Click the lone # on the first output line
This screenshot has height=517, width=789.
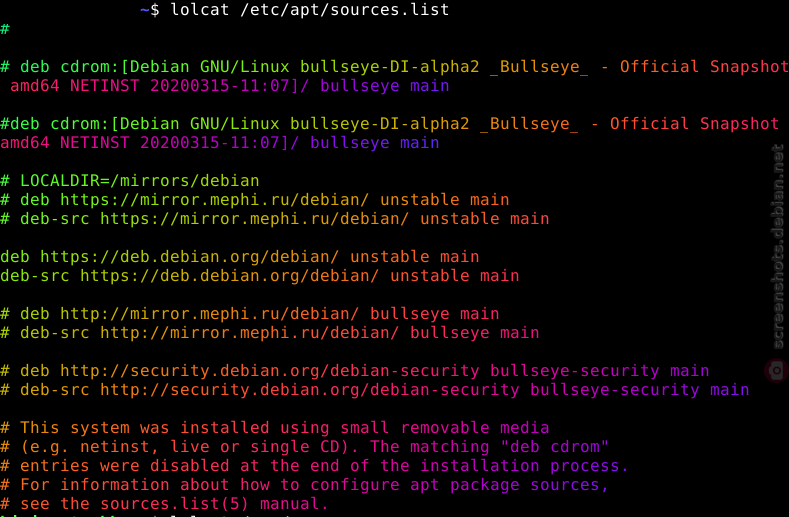coord(5,29)
